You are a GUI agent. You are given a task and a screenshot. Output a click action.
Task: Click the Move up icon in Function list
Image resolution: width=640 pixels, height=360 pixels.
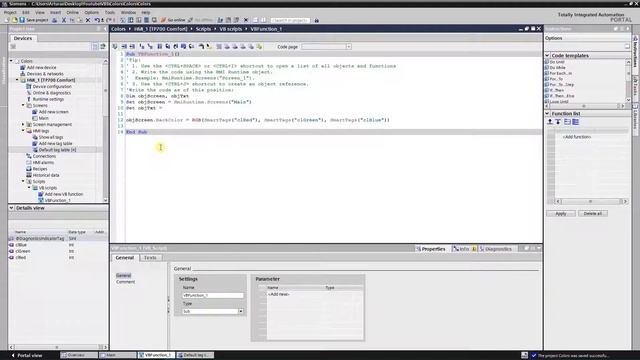pyautogui.click(x=550, y=122)
